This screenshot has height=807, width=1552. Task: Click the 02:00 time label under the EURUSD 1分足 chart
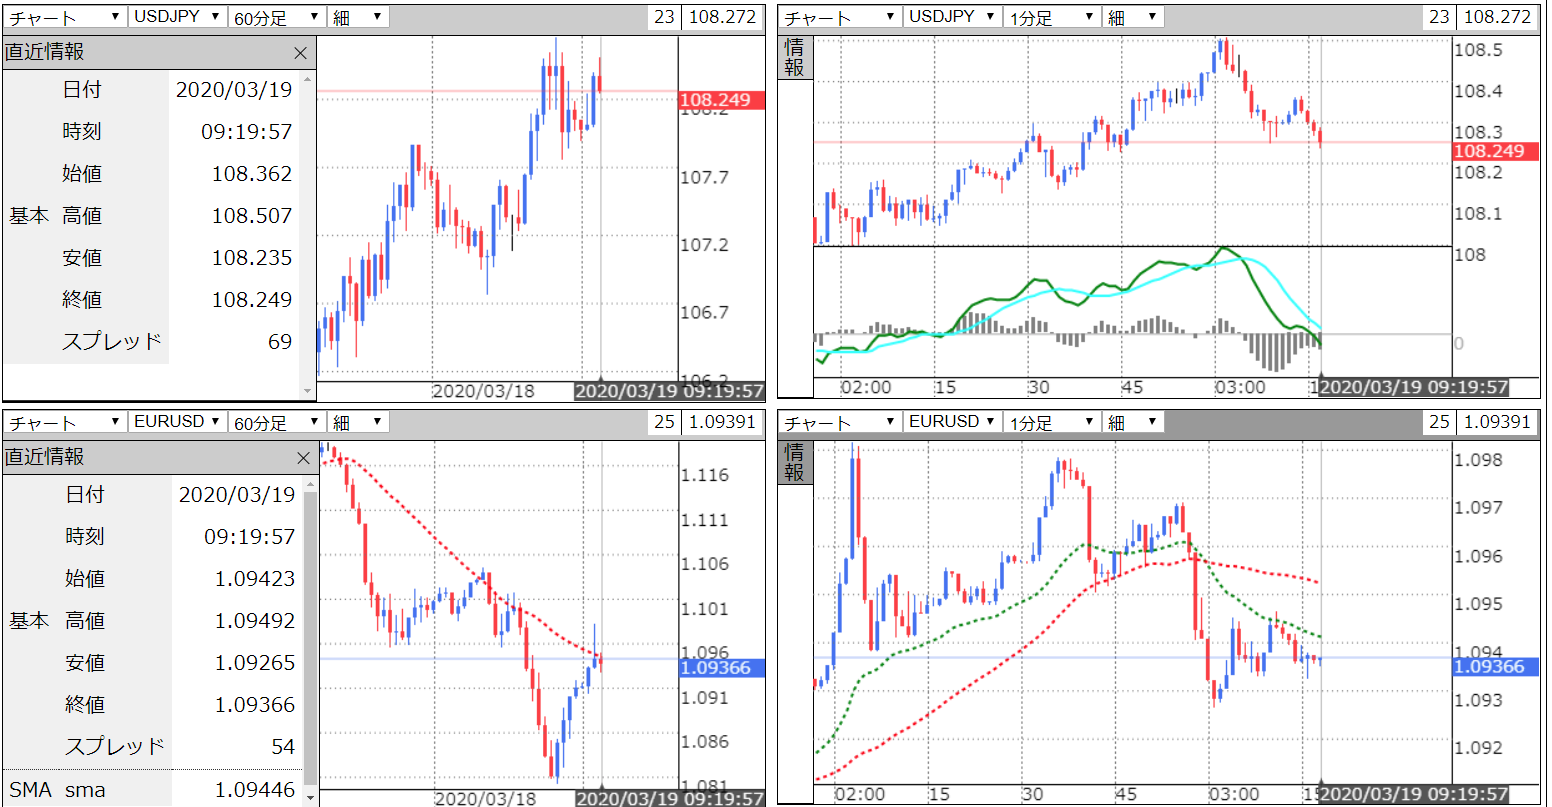pos(860,794)
